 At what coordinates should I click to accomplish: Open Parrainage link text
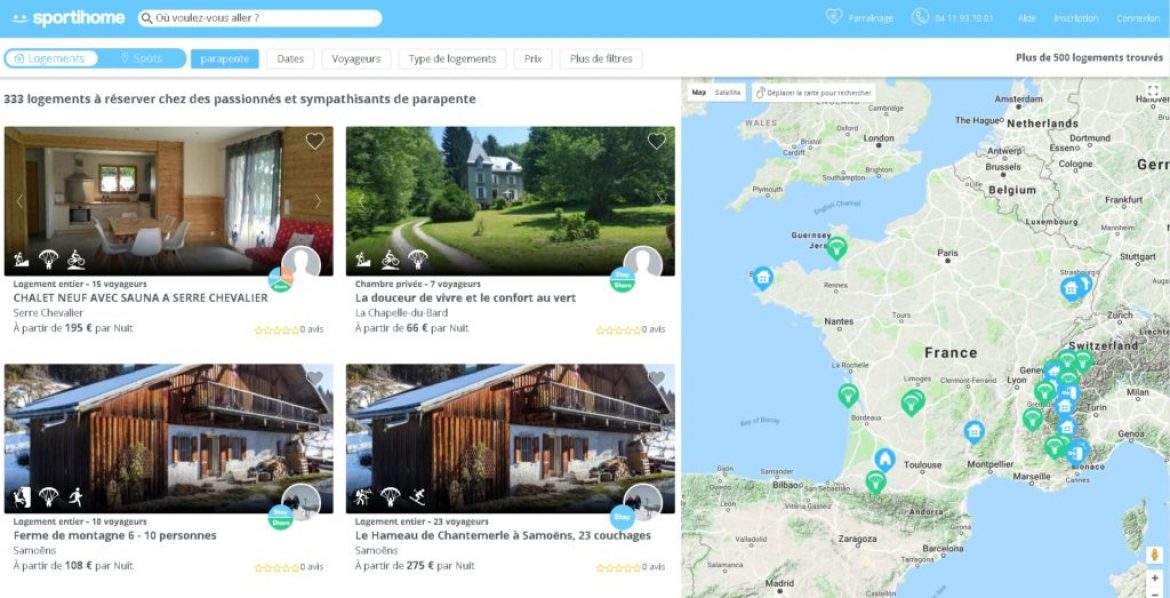pos(871,18)
